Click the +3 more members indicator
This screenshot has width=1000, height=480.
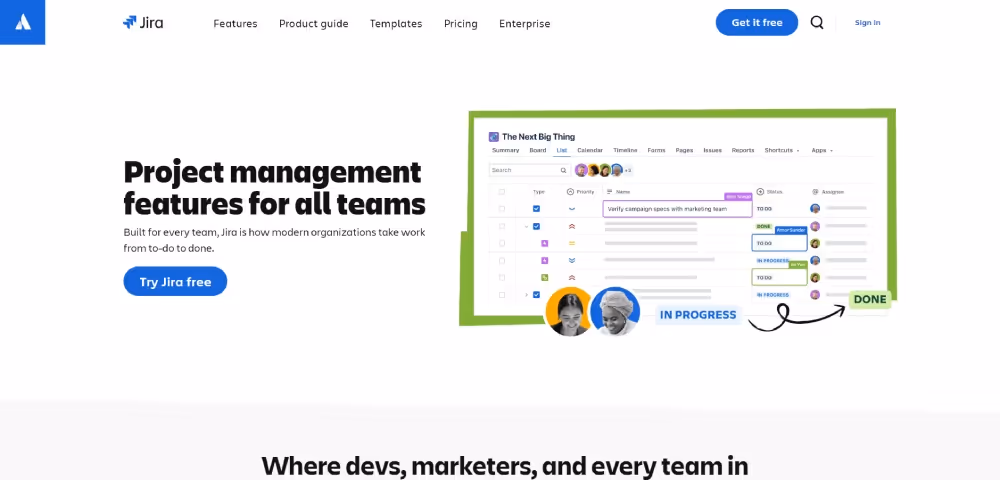(x=628, y=170)
